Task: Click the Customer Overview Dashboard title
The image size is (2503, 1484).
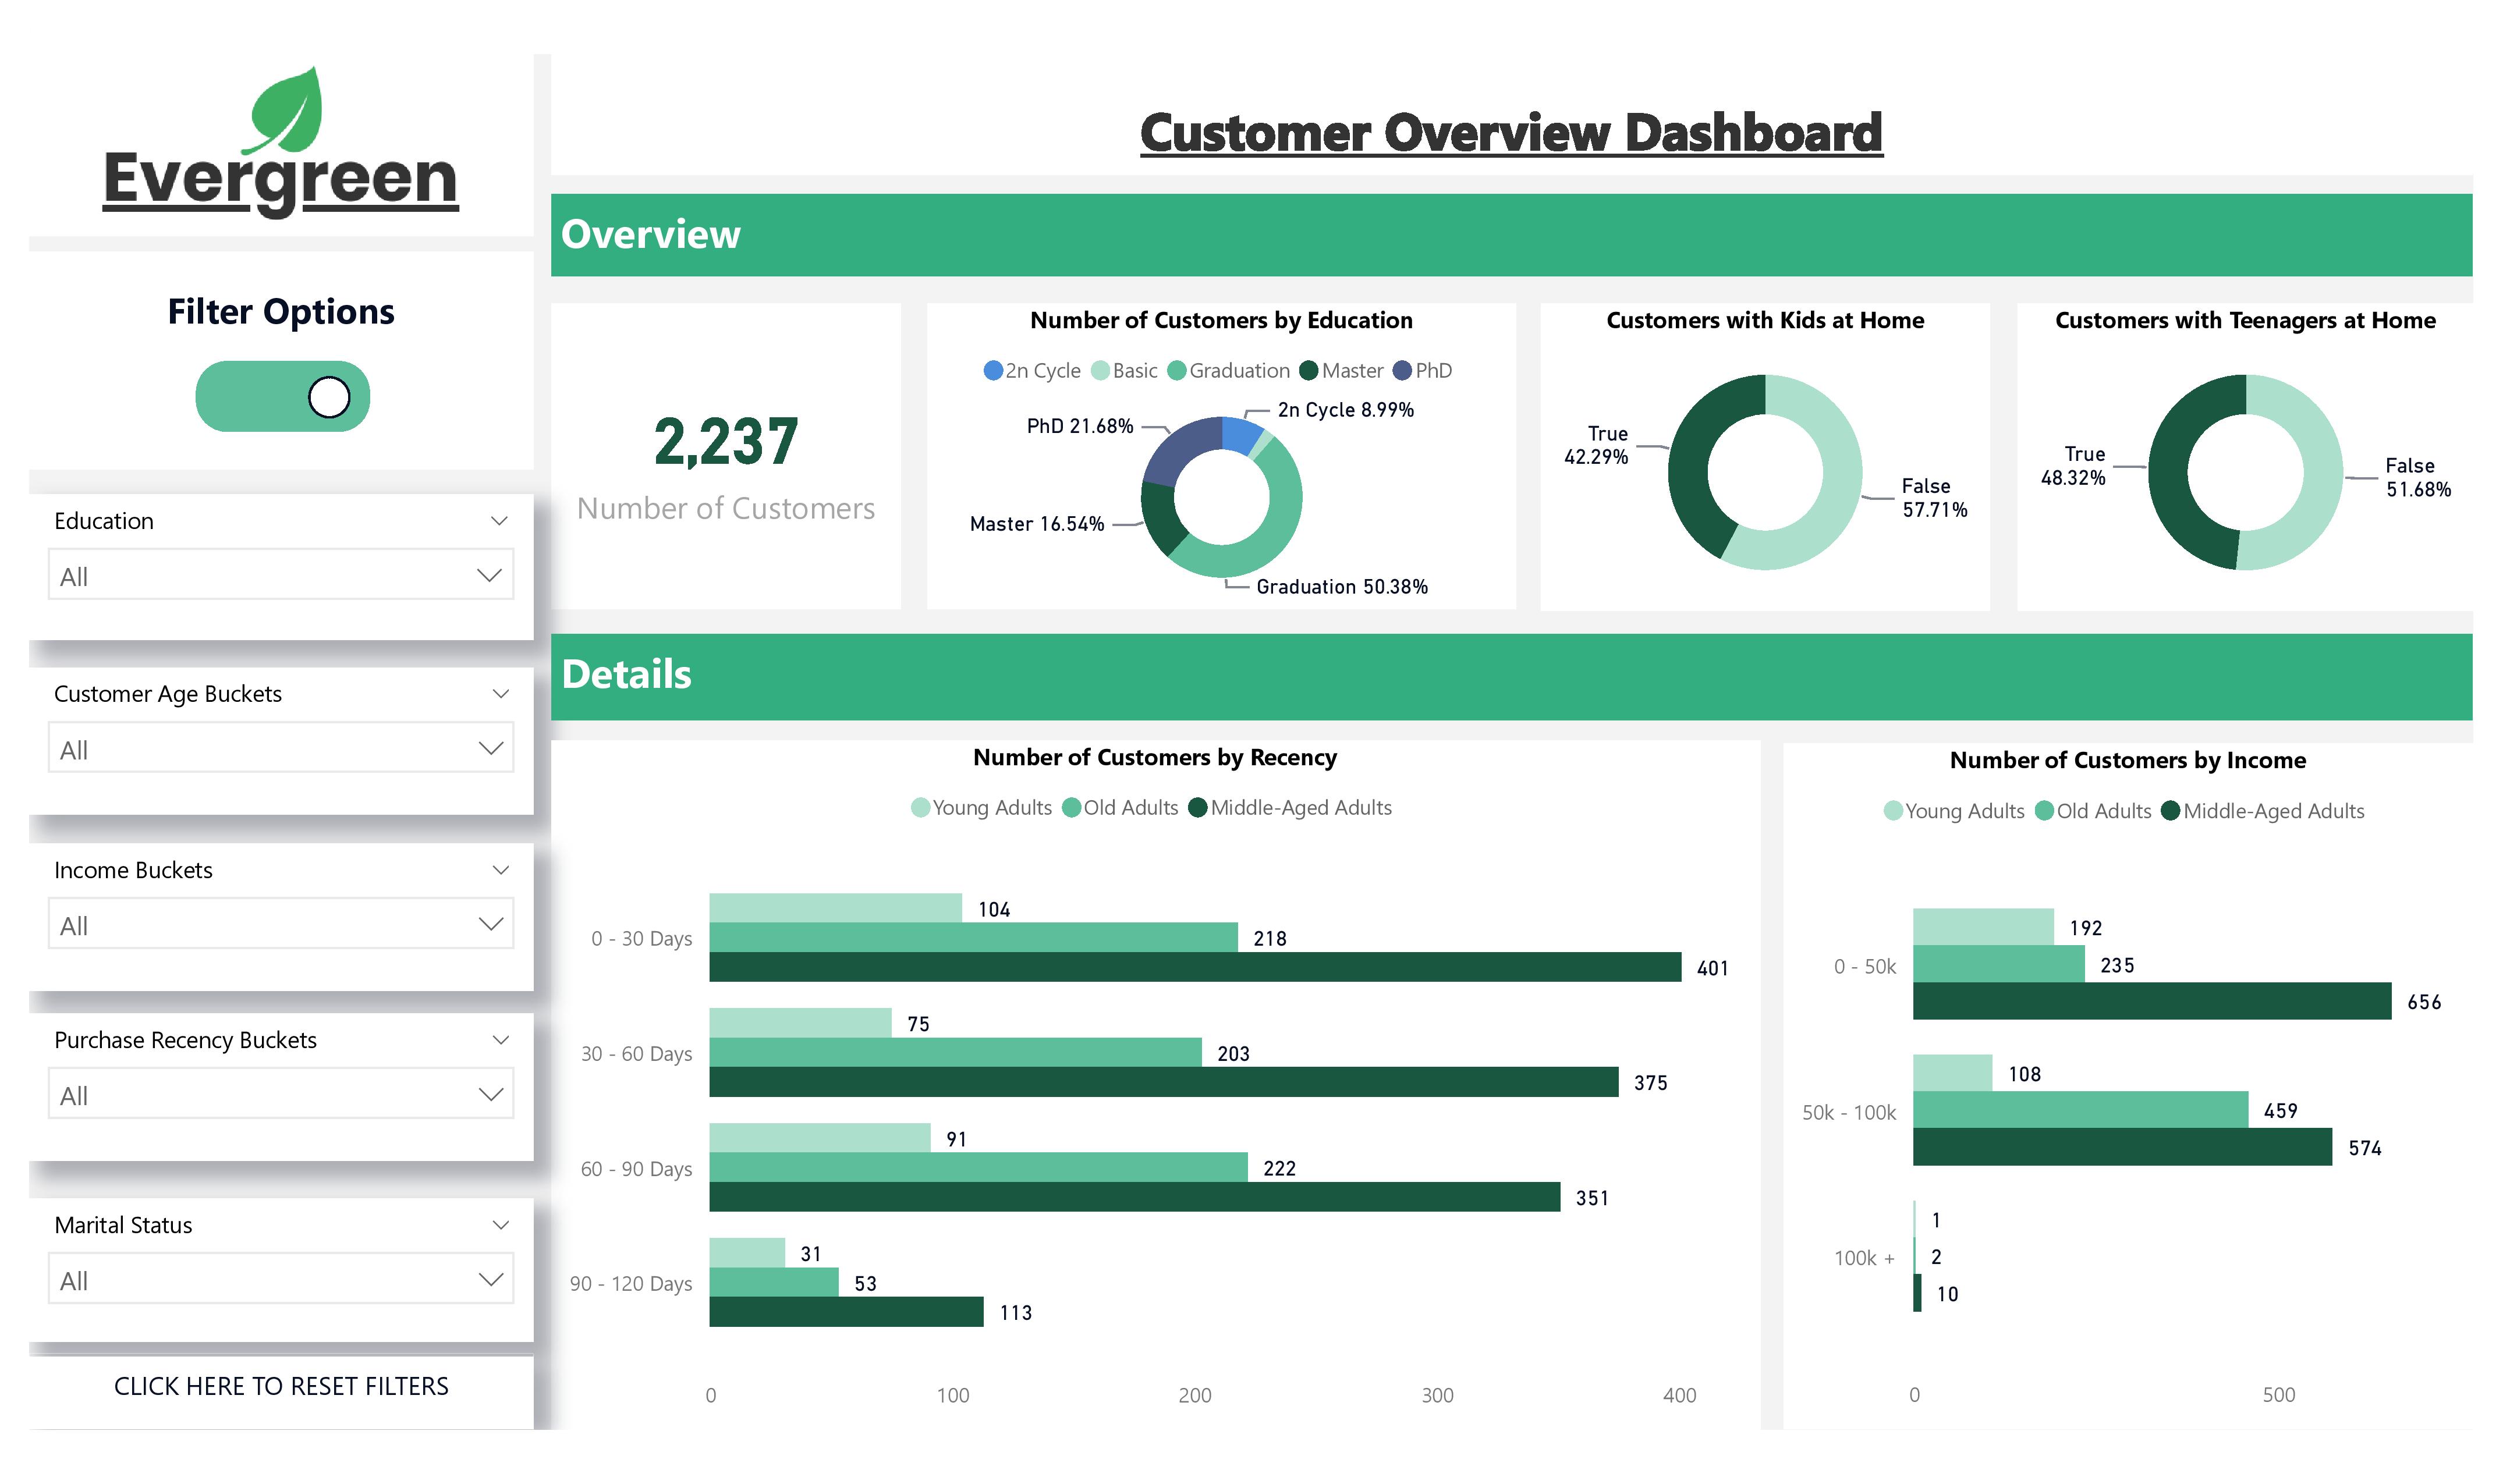Action: pos(1511,133)
